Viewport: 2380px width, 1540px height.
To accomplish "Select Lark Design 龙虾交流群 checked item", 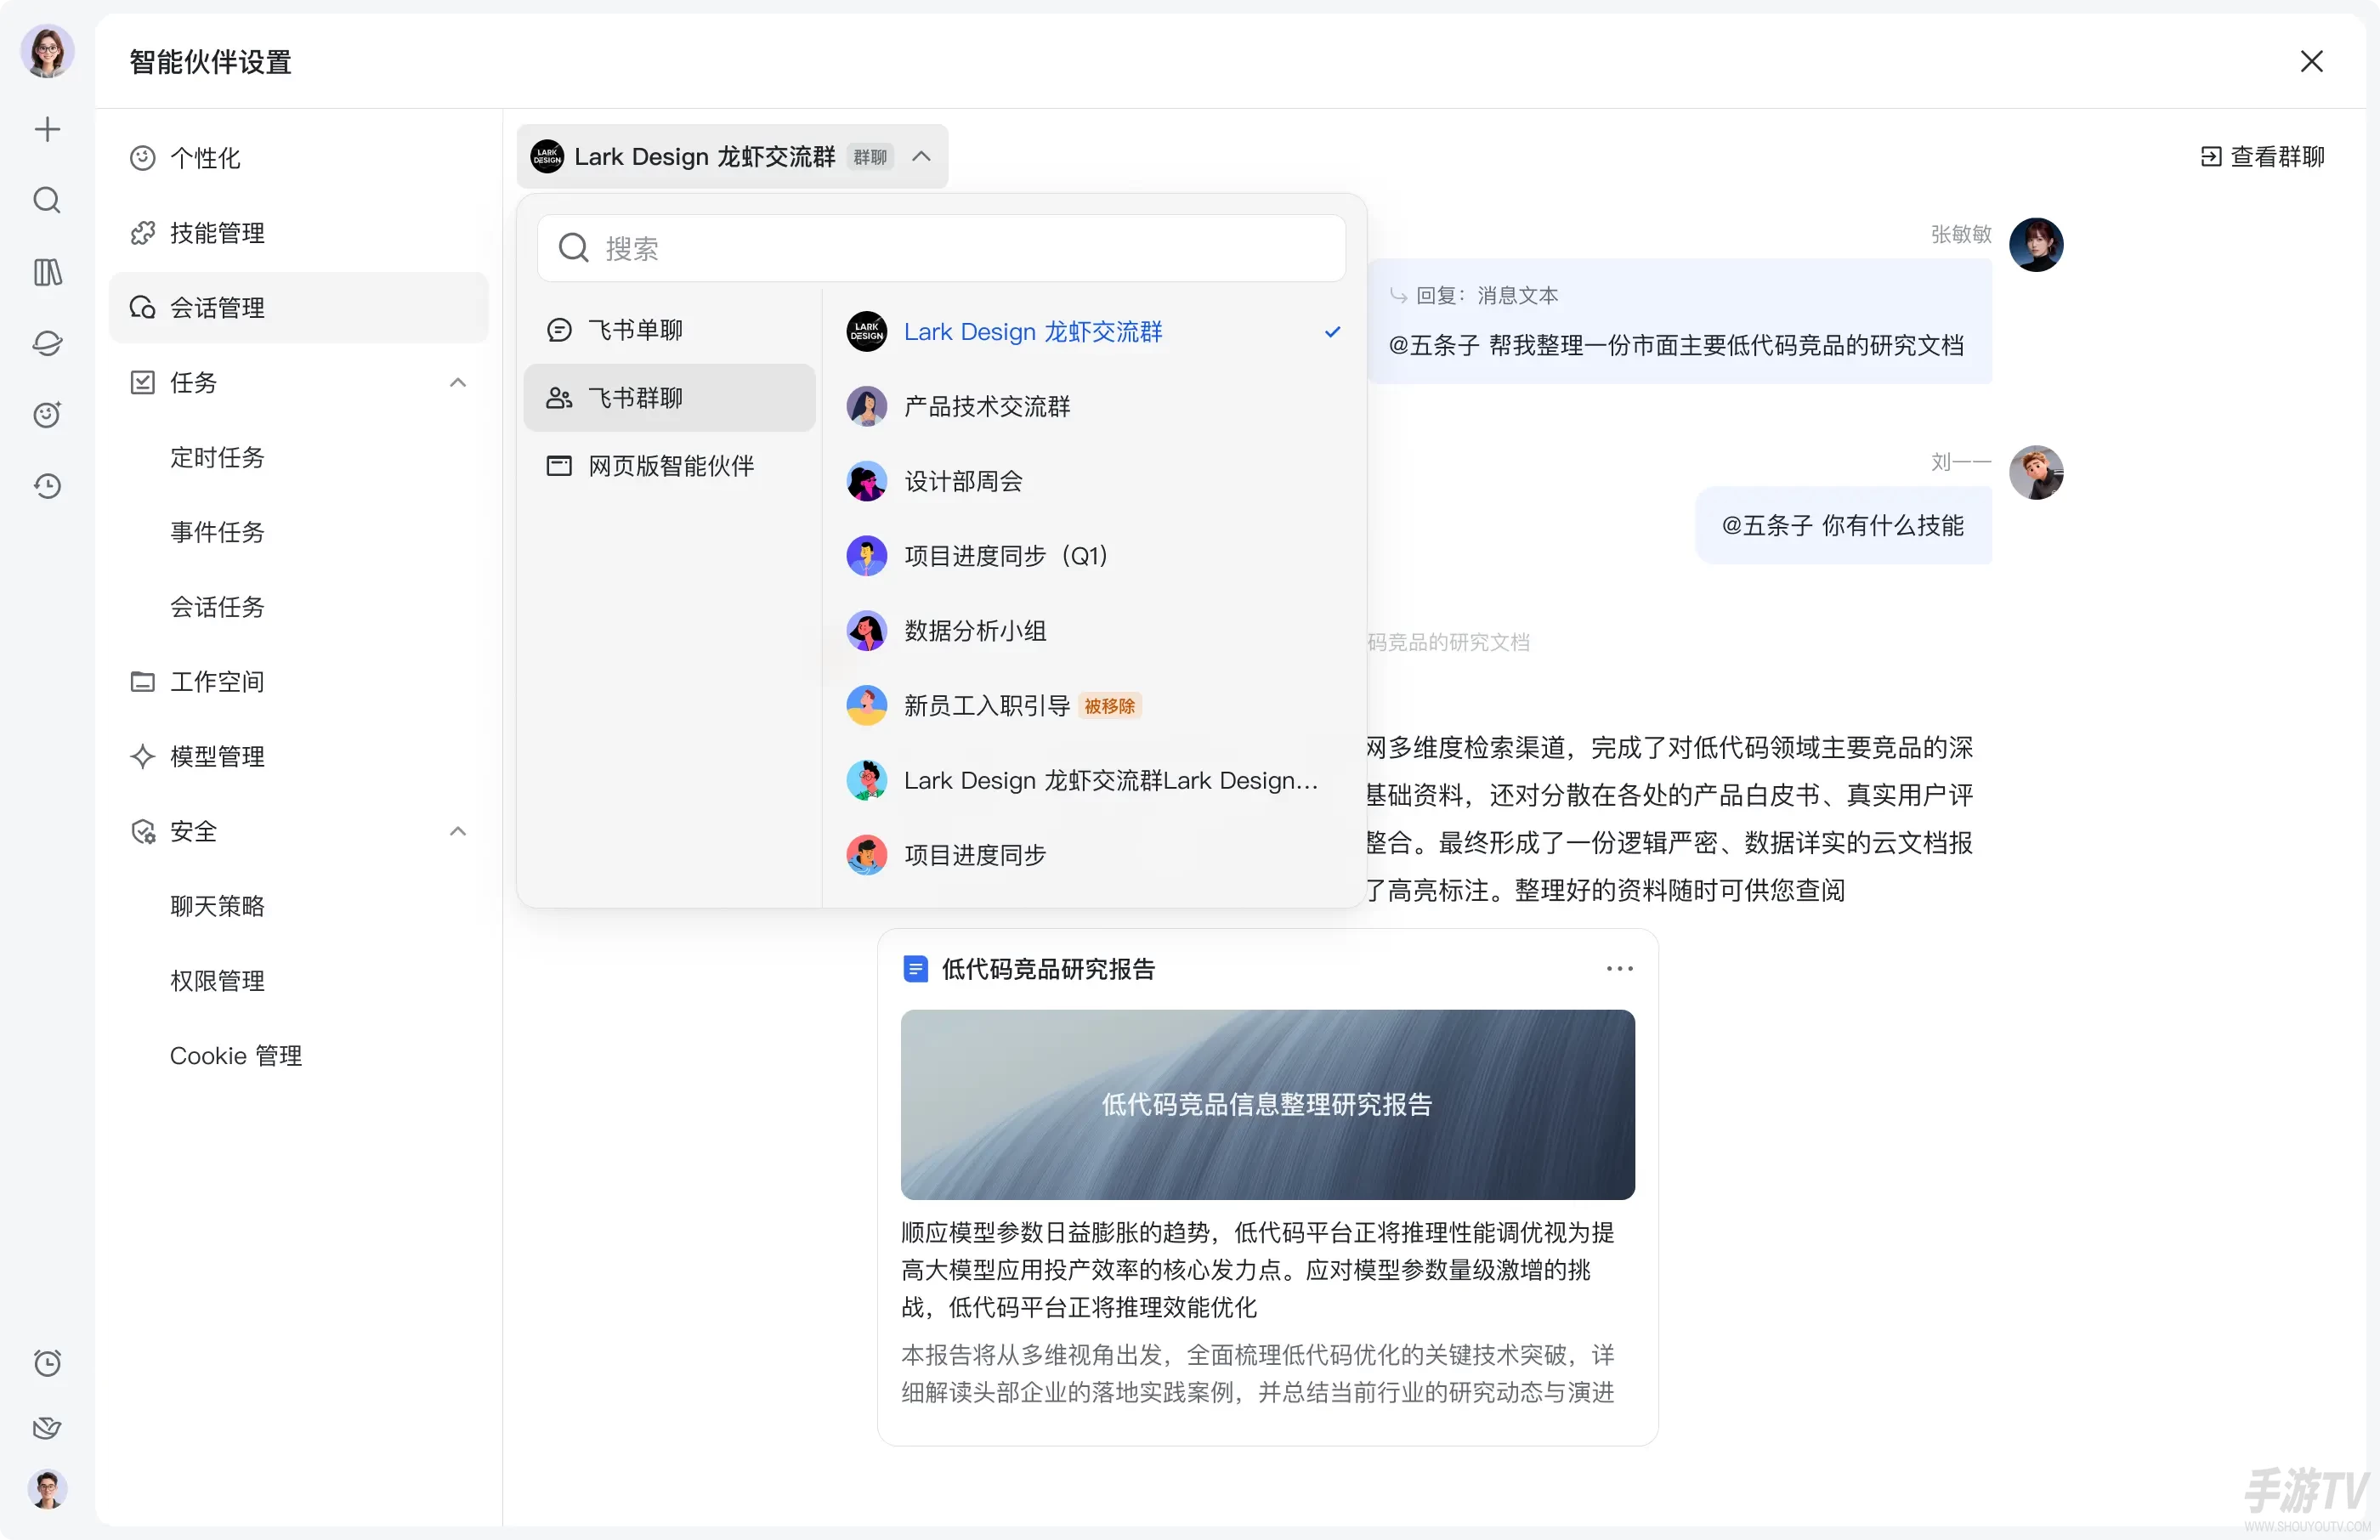I will click(1094, 332).
